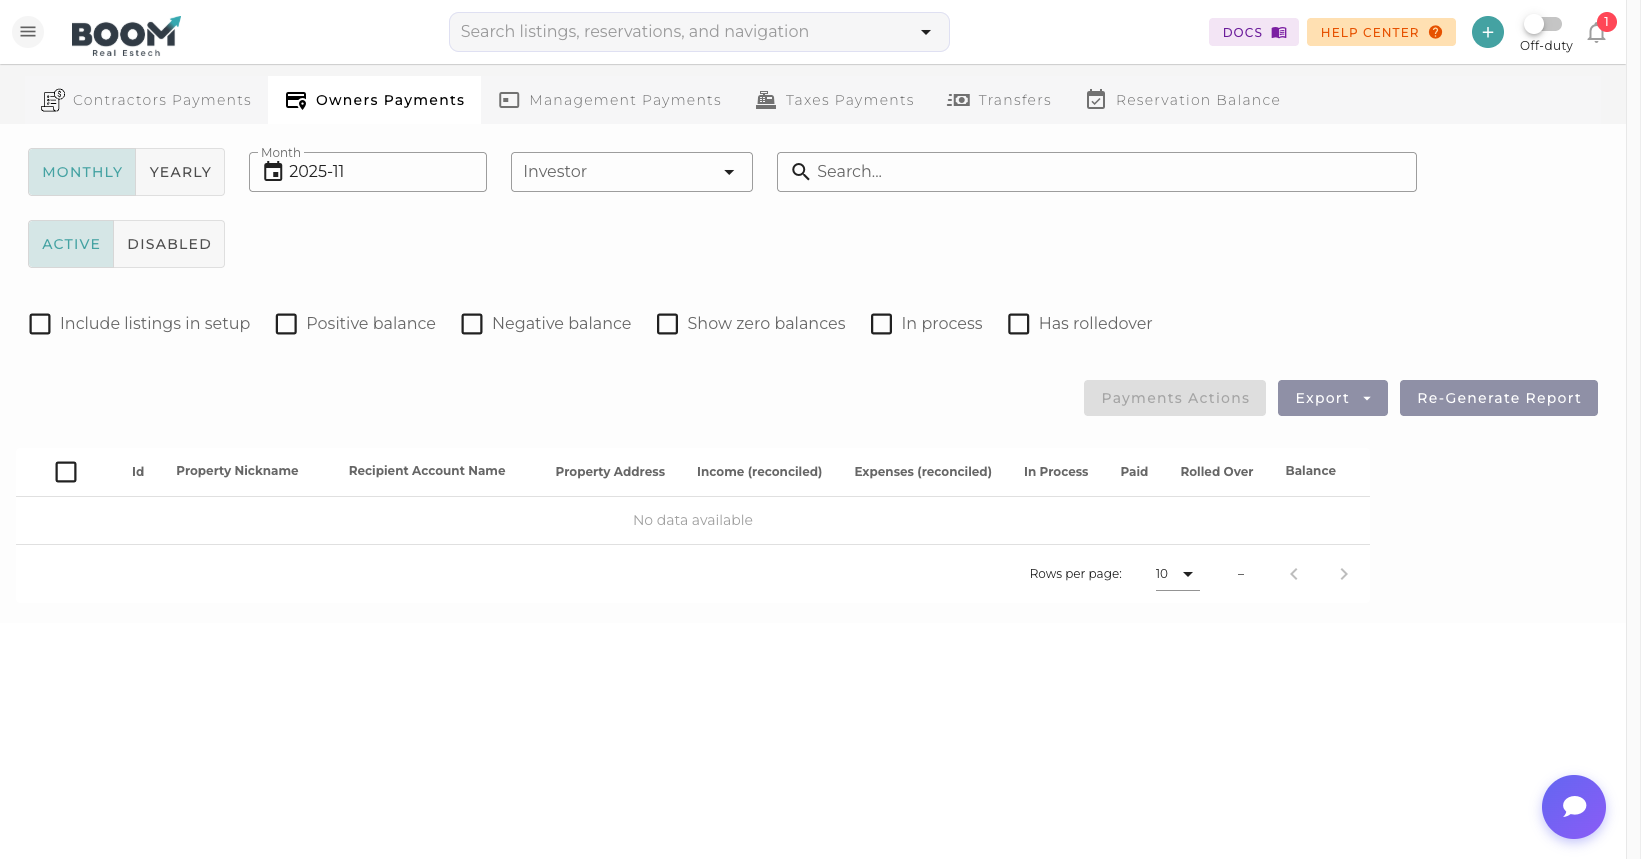Click the Management Payments tab icon

coord(509,100)
